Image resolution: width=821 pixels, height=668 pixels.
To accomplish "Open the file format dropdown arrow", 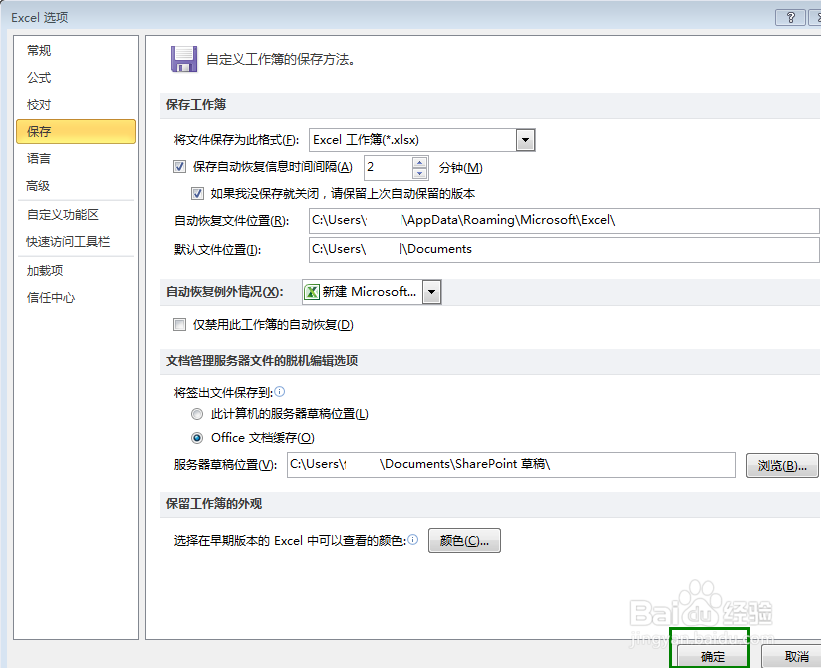I will (525, 140).
